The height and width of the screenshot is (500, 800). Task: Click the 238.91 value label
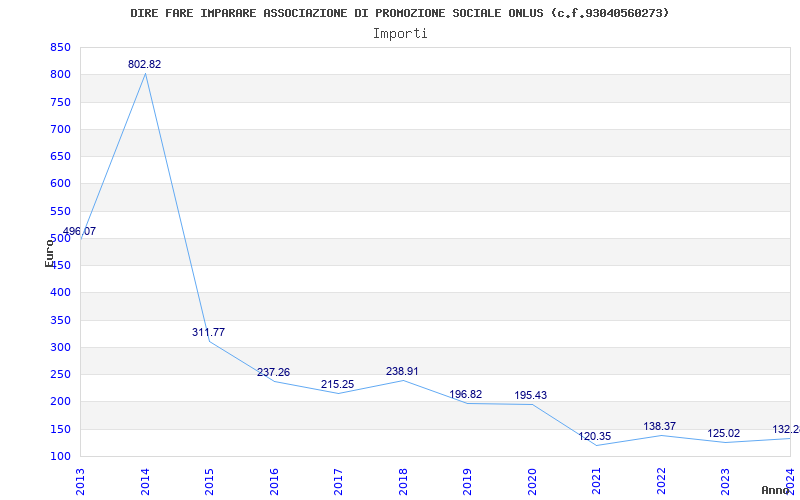point(402,371)
